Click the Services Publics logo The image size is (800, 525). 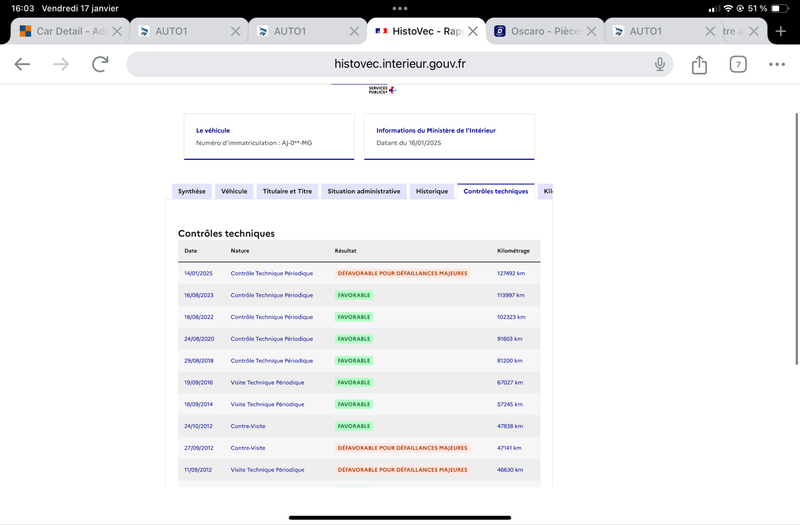(x=382, y=90)
